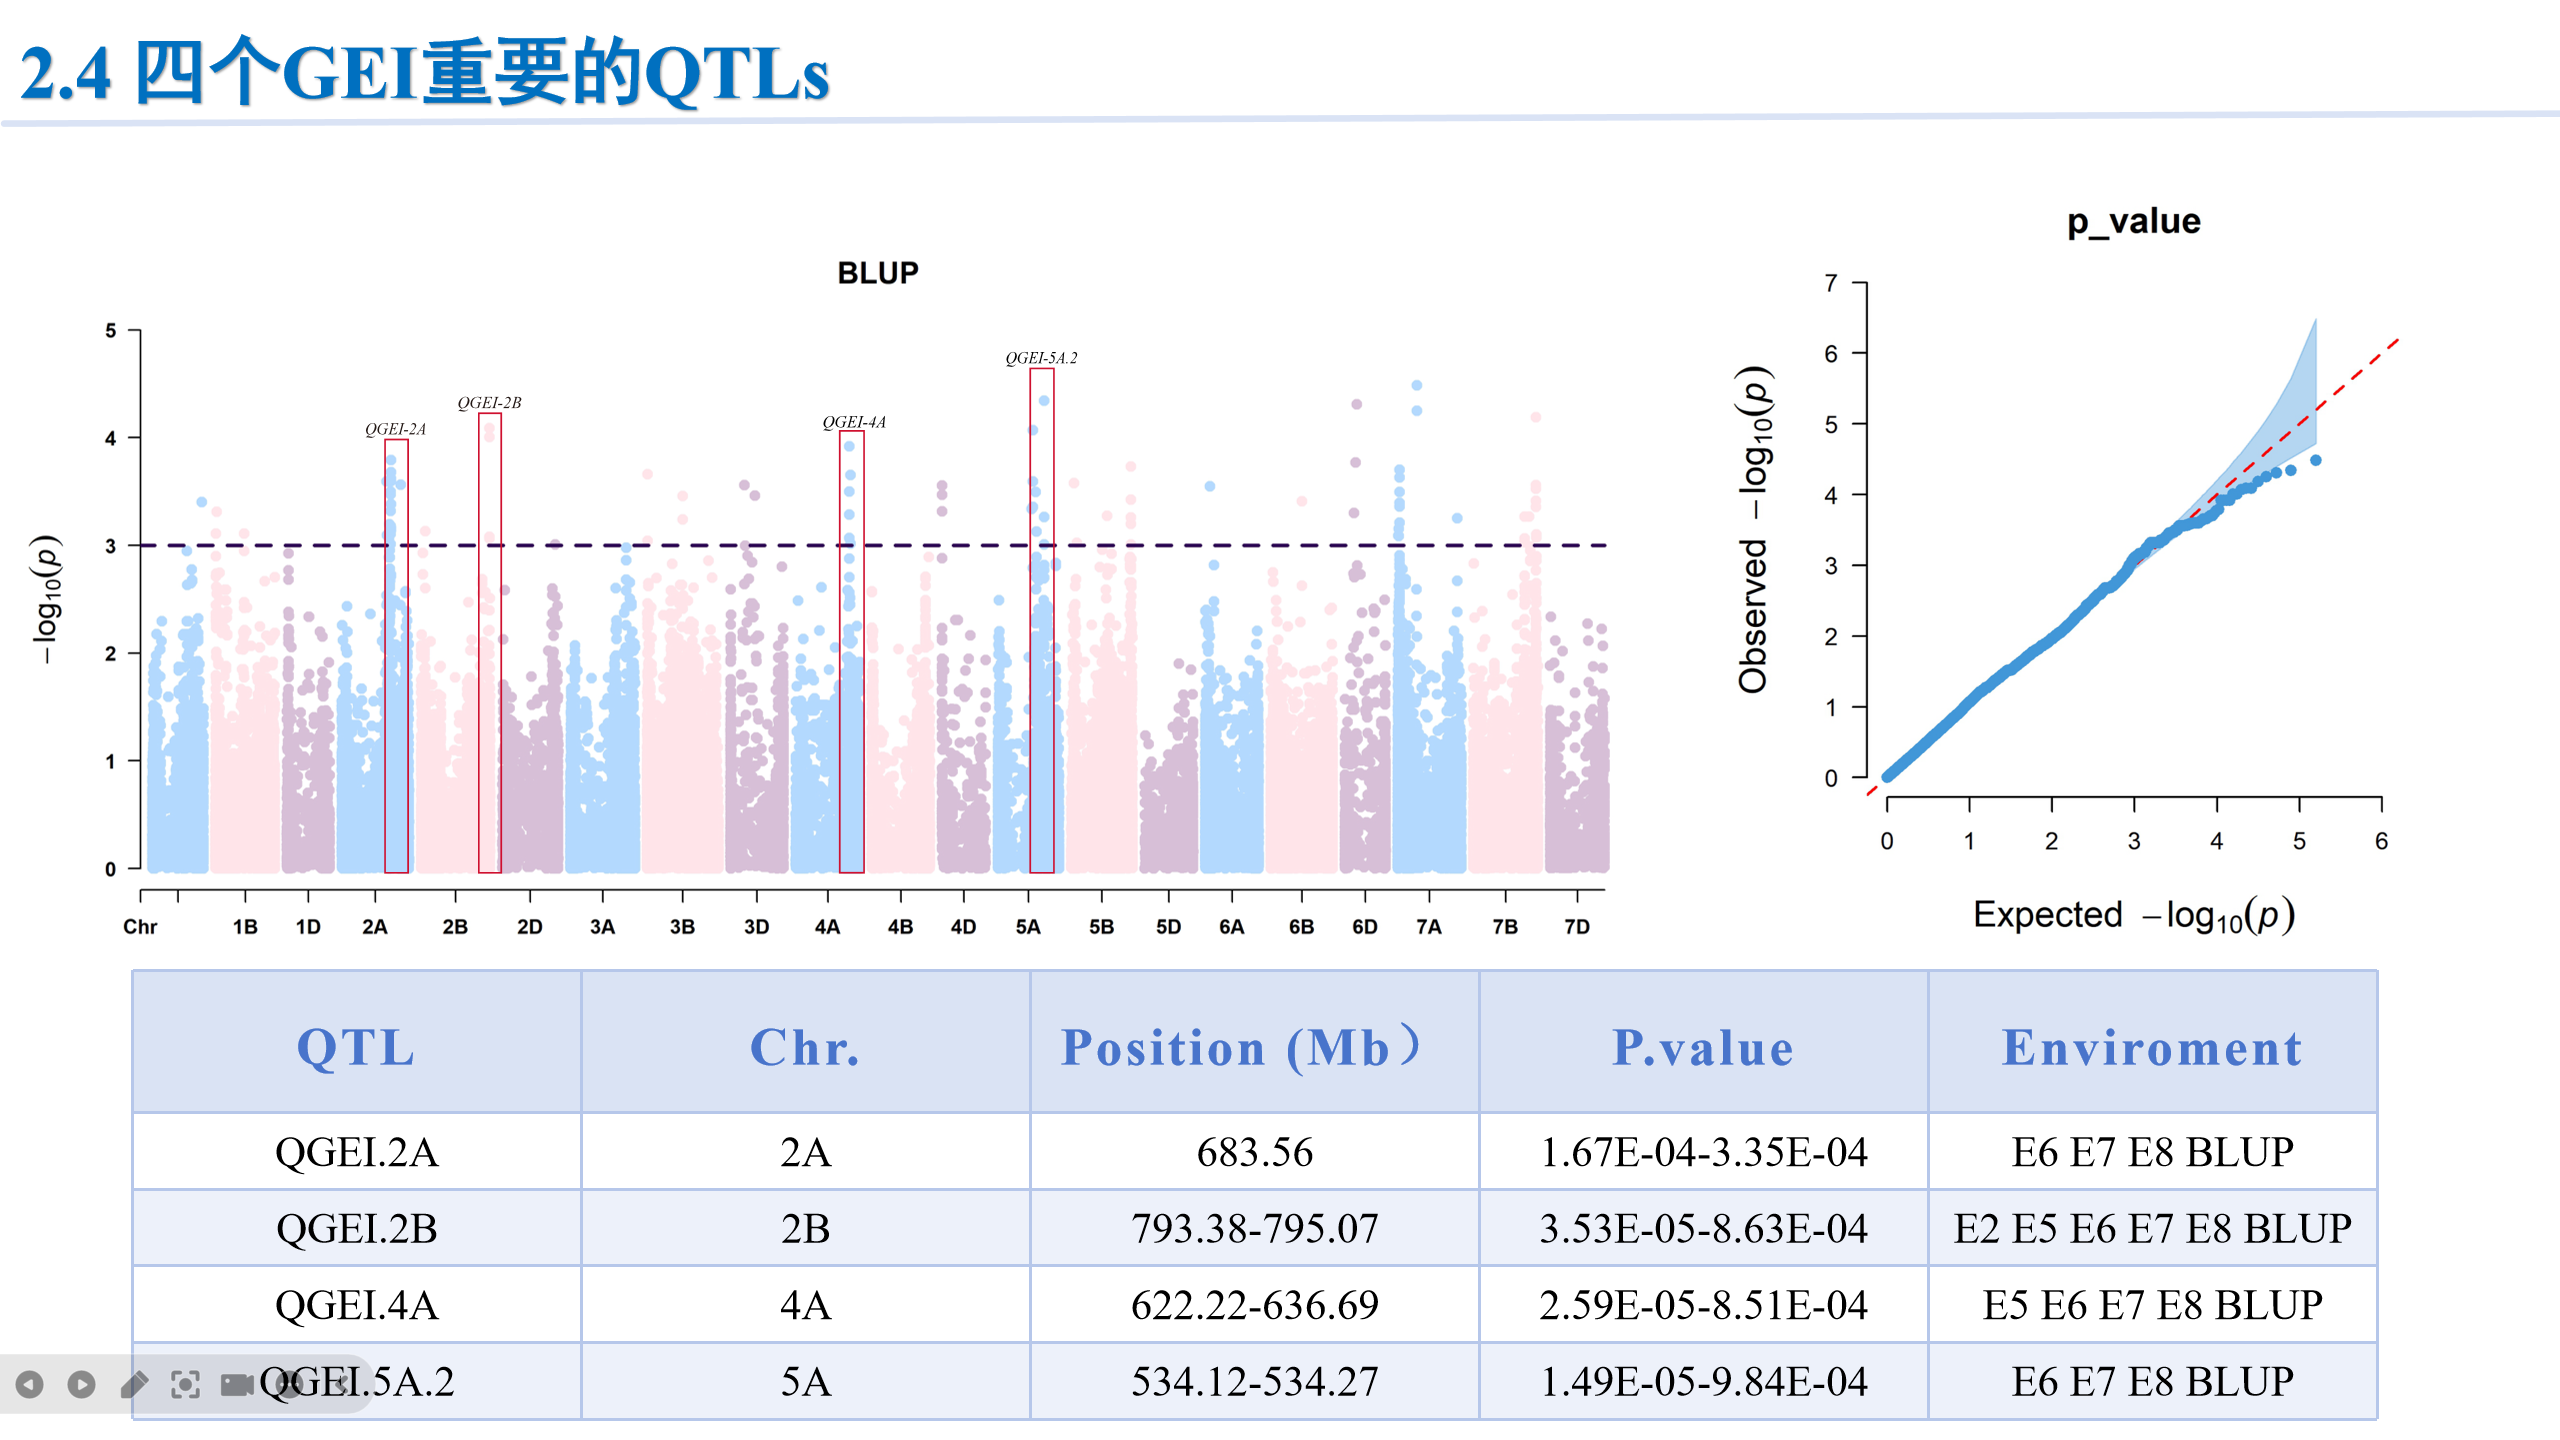Click the slide title '2.4 四个GEI重要的QTLs'
Image resolution: width=2560 pixels, height=1440 pixels.
(424, 72)
